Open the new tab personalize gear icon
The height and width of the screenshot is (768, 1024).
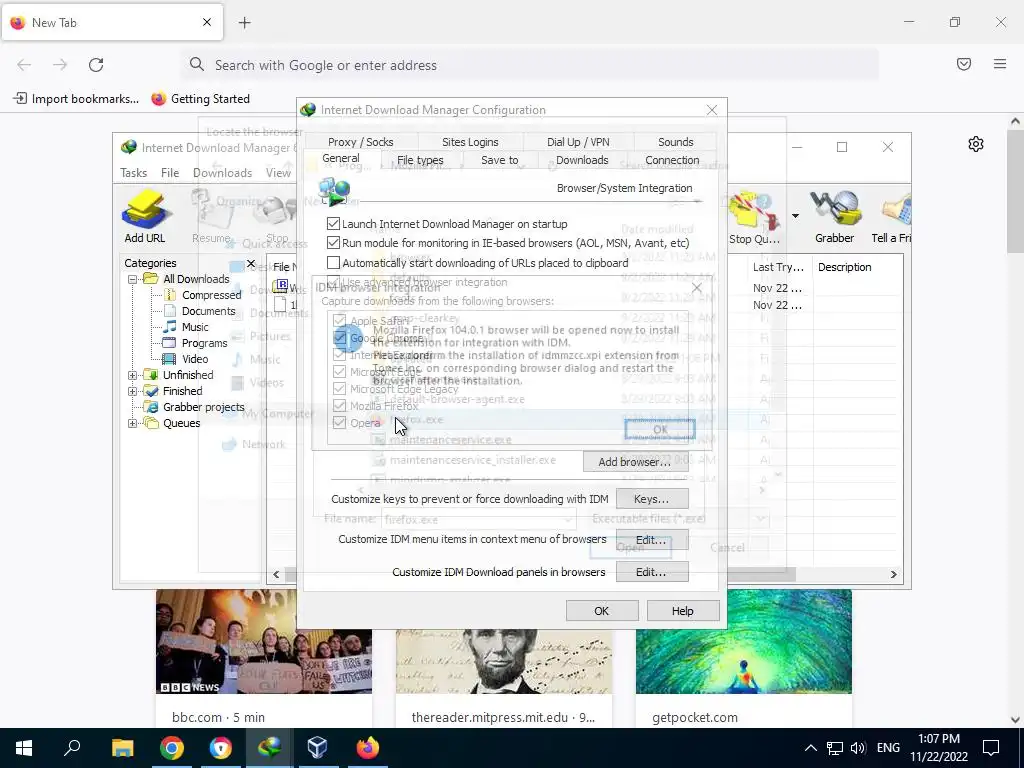pos(976,144)
